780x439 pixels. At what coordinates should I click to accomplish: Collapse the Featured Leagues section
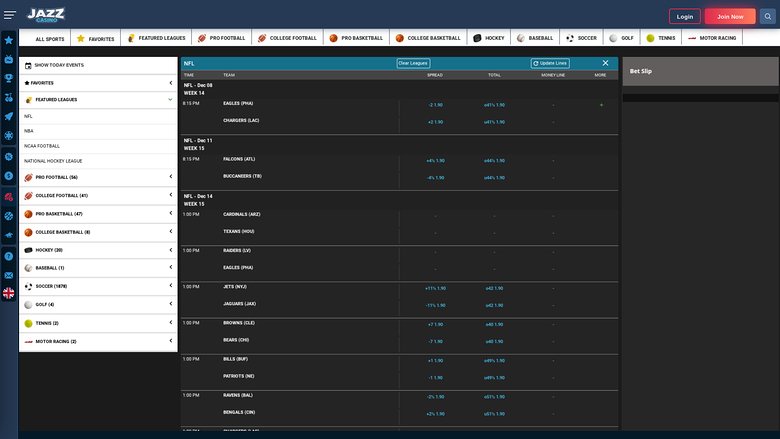170,100
